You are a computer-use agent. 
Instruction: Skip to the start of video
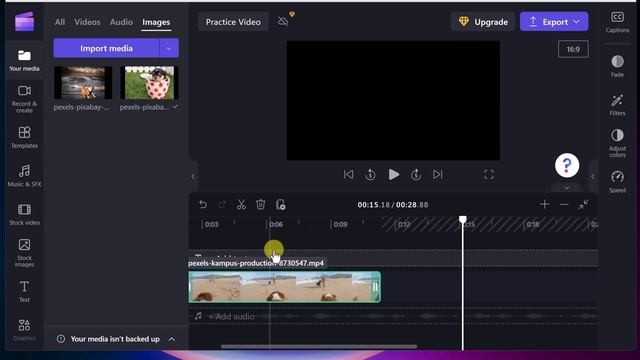tap(348, 175)
